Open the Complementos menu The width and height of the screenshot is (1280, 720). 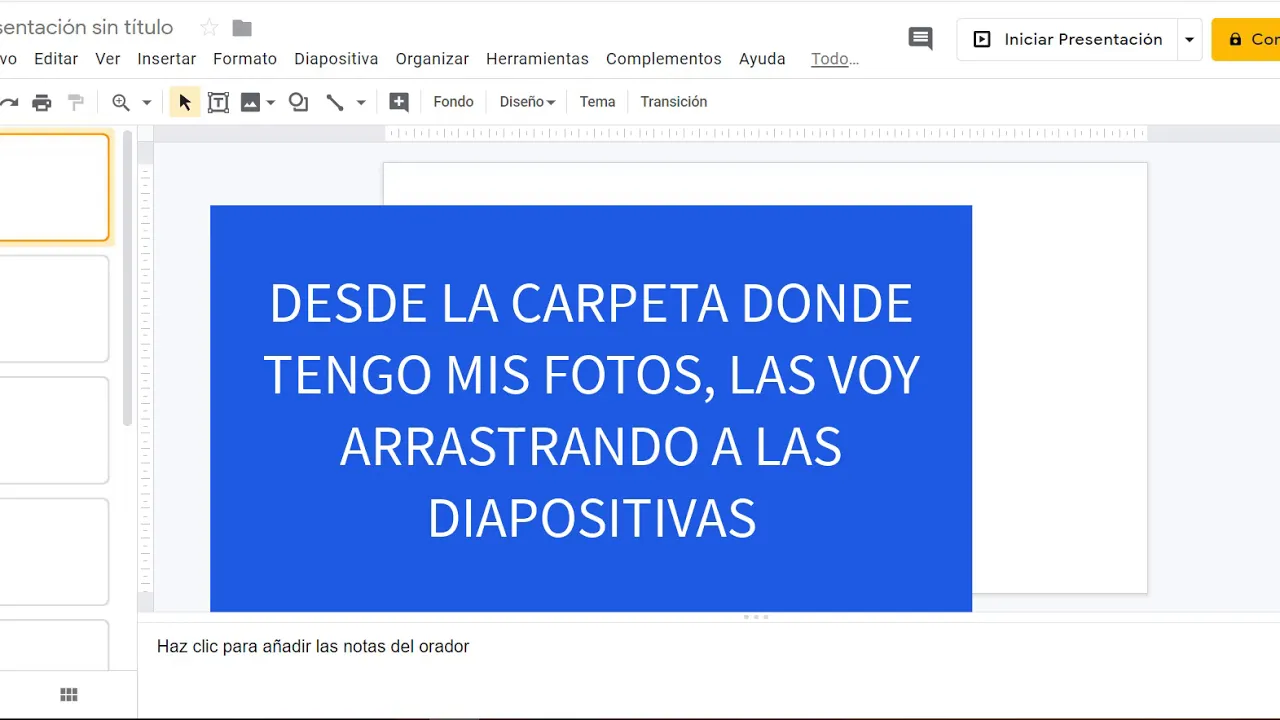[x=664, y=59]
